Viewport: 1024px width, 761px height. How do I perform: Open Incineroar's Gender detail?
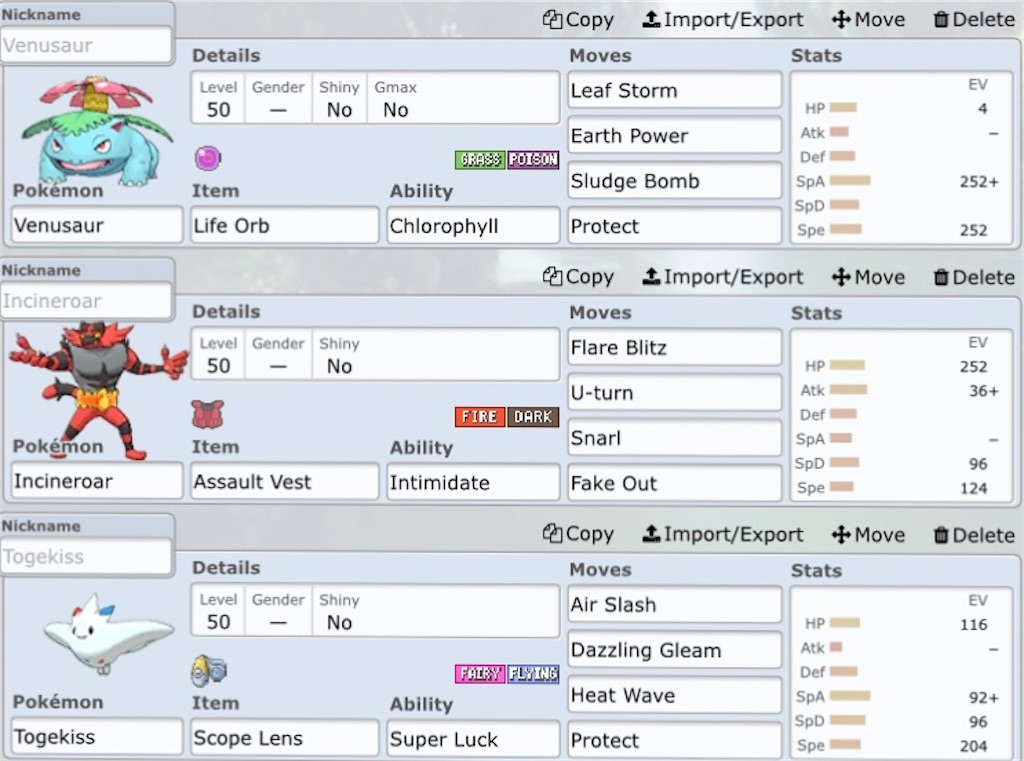(278, 355)
